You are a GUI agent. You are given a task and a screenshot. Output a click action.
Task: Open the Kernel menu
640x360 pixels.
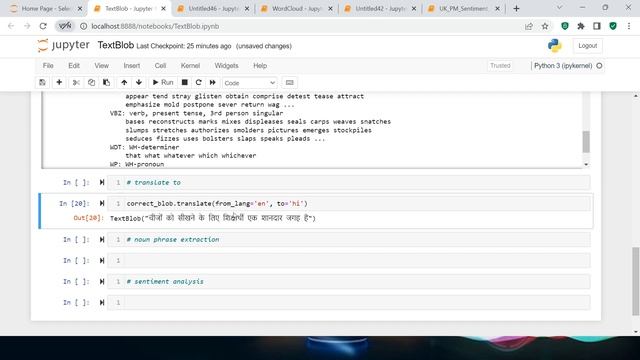coord(190,66)
